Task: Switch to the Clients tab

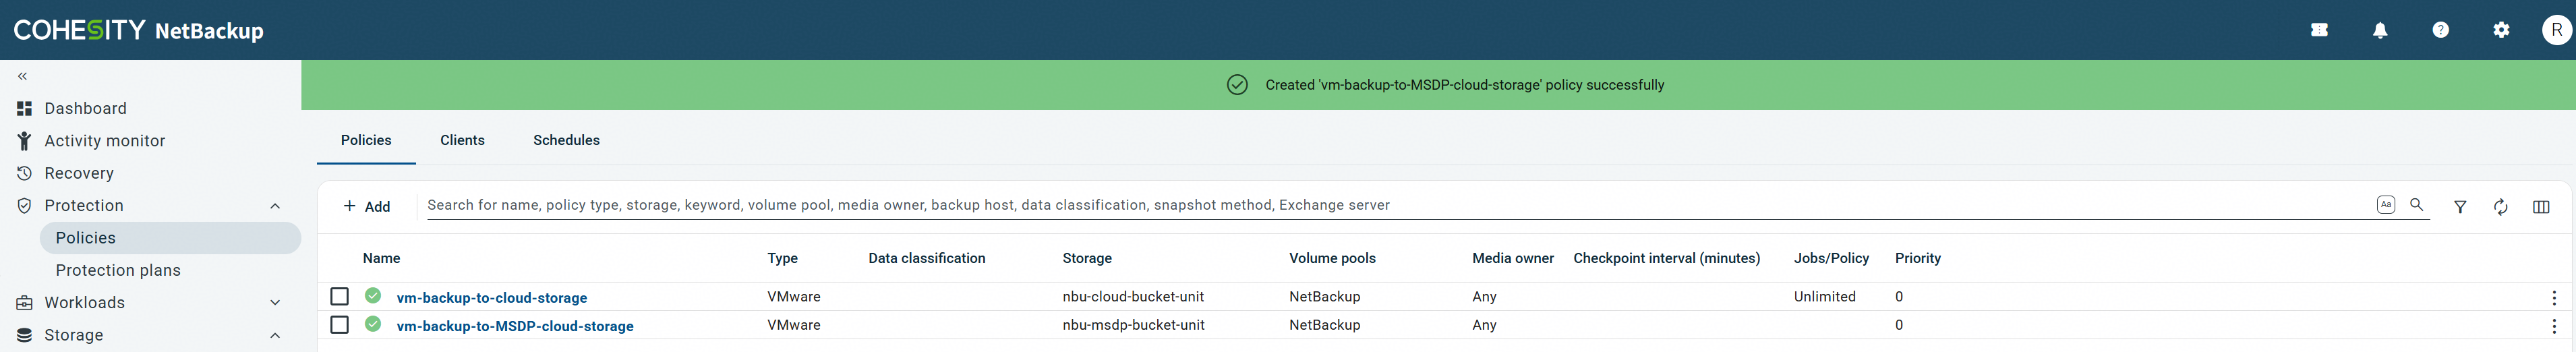Action: pos(462,140)
